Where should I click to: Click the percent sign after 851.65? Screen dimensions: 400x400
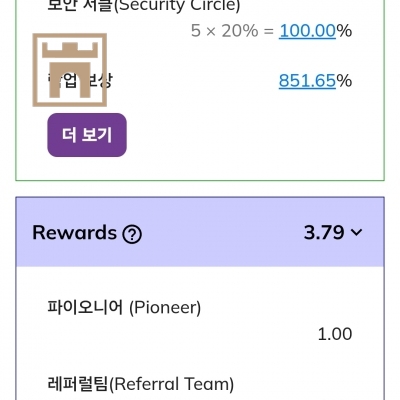coord(344,81)
